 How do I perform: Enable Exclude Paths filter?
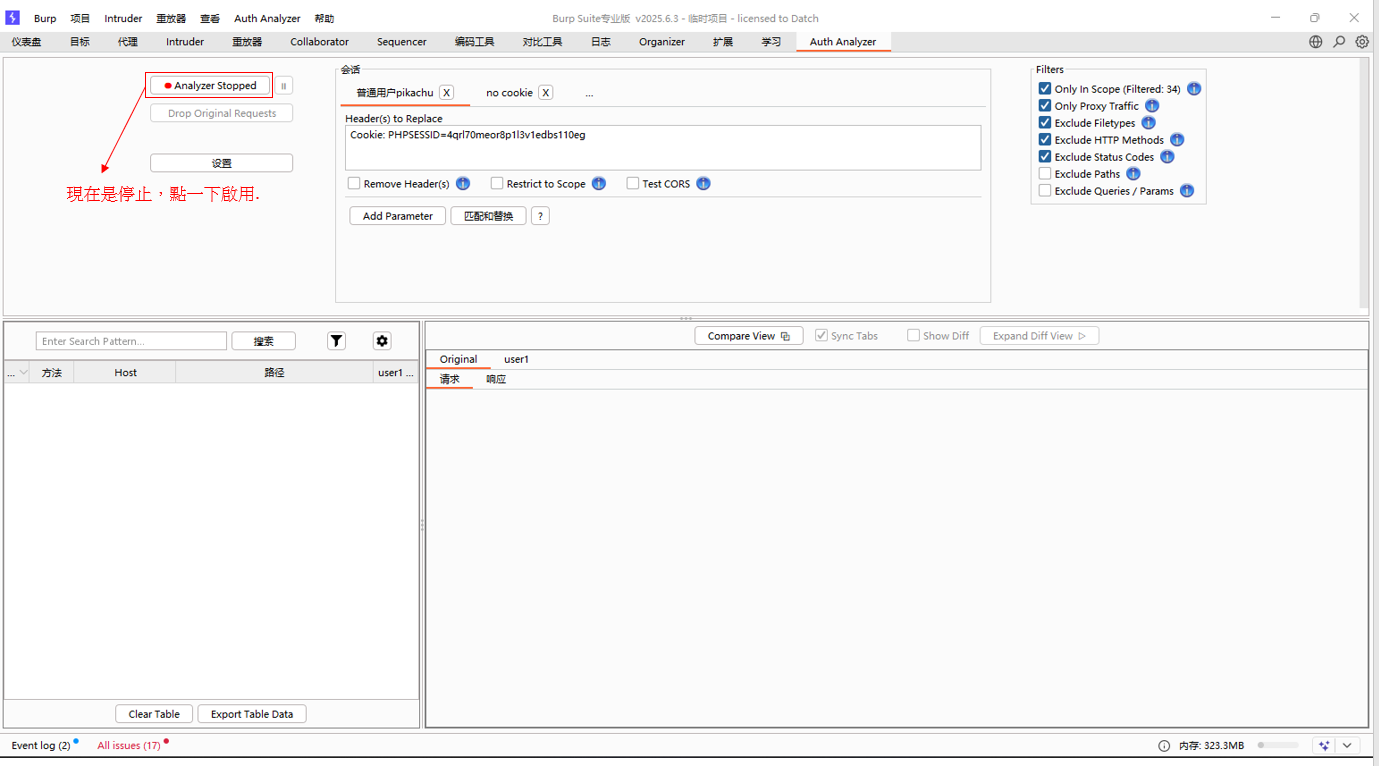(x=1045, y=174)
